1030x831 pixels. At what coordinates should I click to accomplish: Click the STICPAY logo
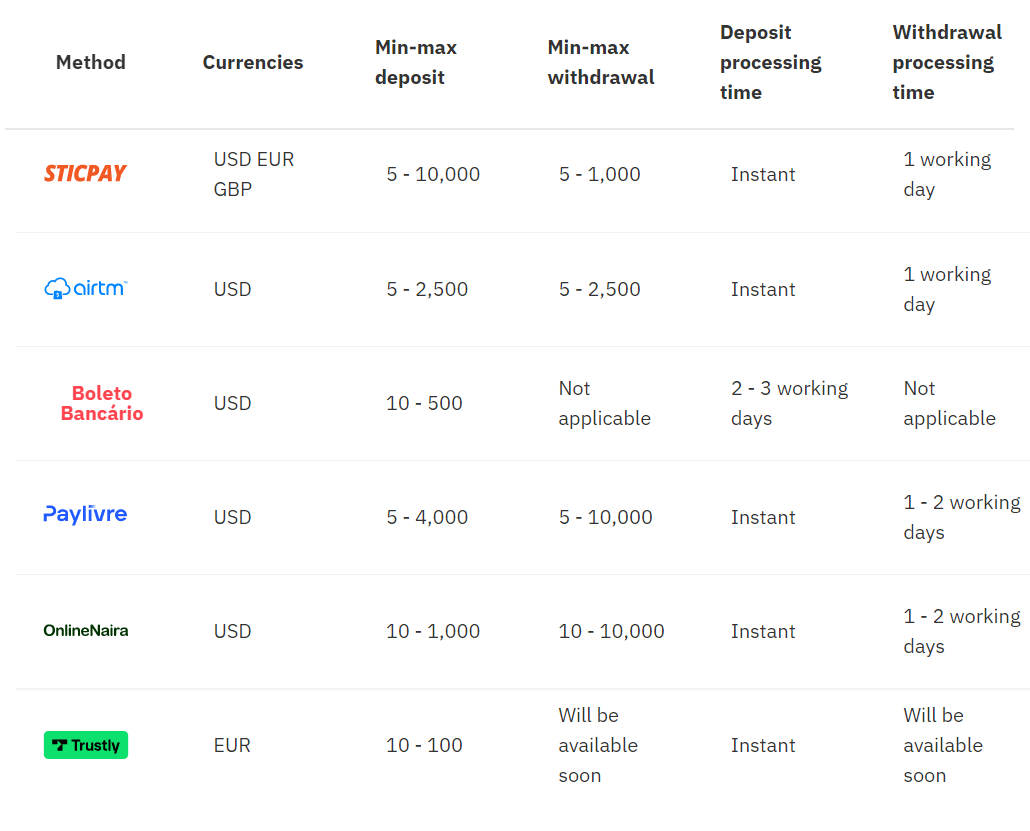85,173
